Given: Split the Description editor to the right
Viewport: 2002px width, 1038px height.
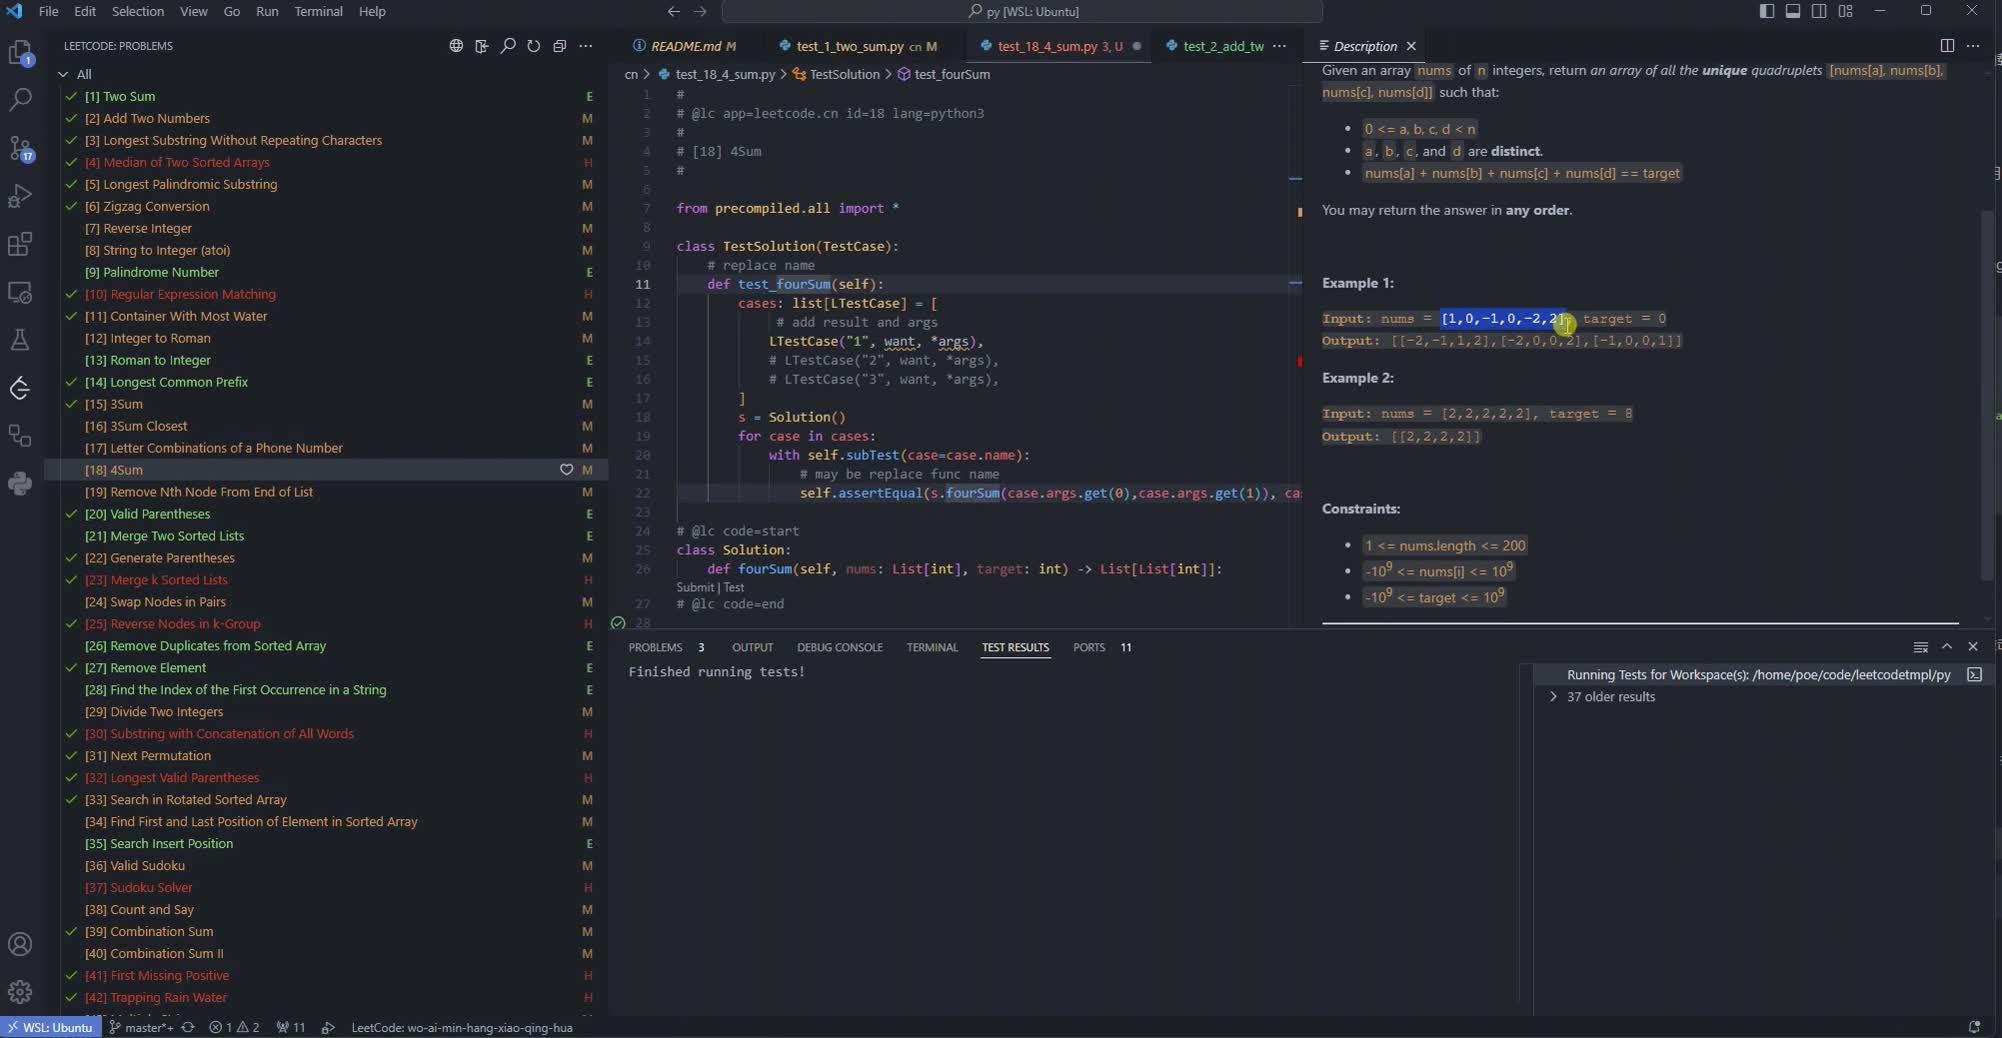Looking at the screenshot, I should pyautogui.click(x=1946, y=46).
